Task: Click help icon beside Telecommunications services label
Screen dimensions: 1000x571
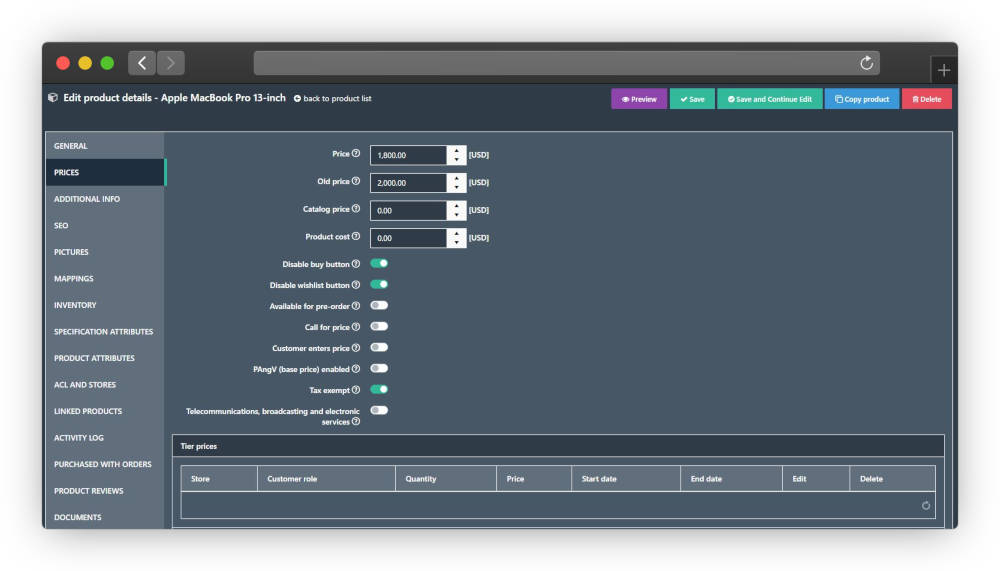Action: pyautogui.click(x=356, y=422)
